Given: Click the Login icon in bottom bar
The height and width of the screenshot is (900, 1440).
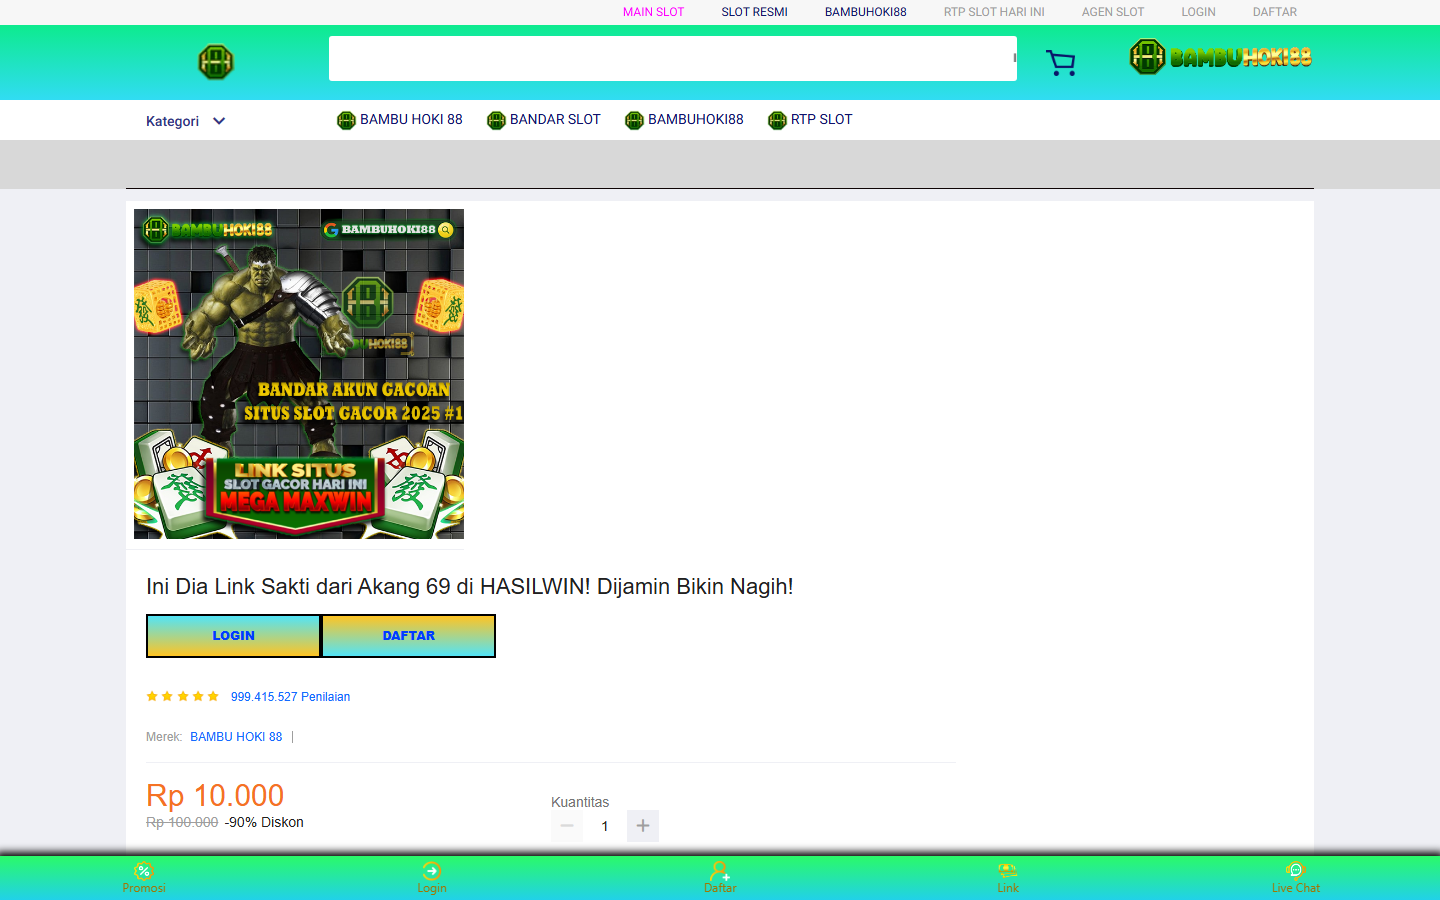Looking at the screenshot, I should click(x=432, y=871).
